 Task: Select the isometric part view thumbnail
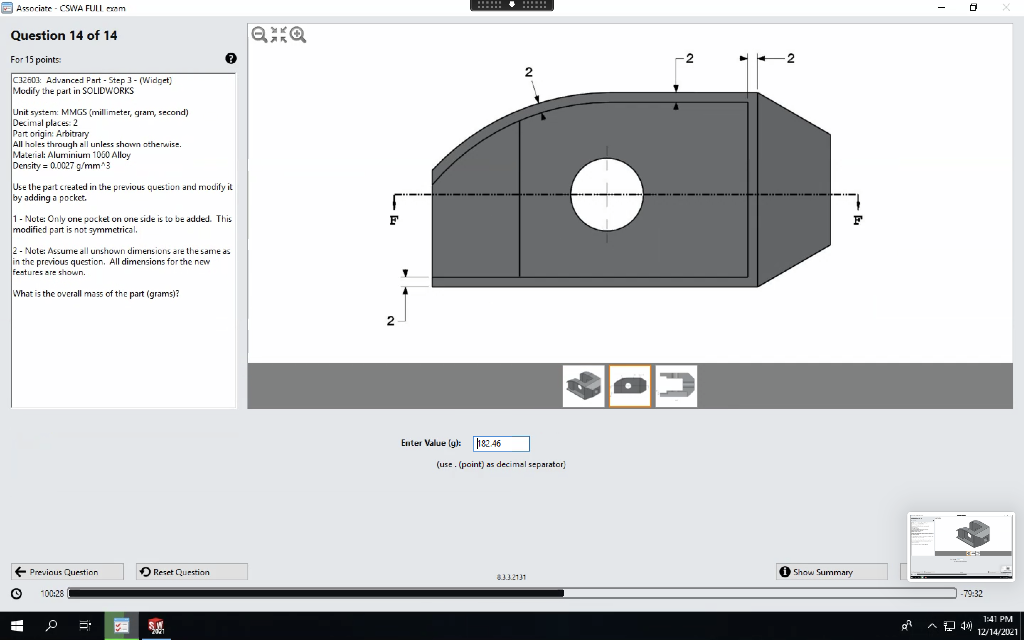[x=583, y=385]
